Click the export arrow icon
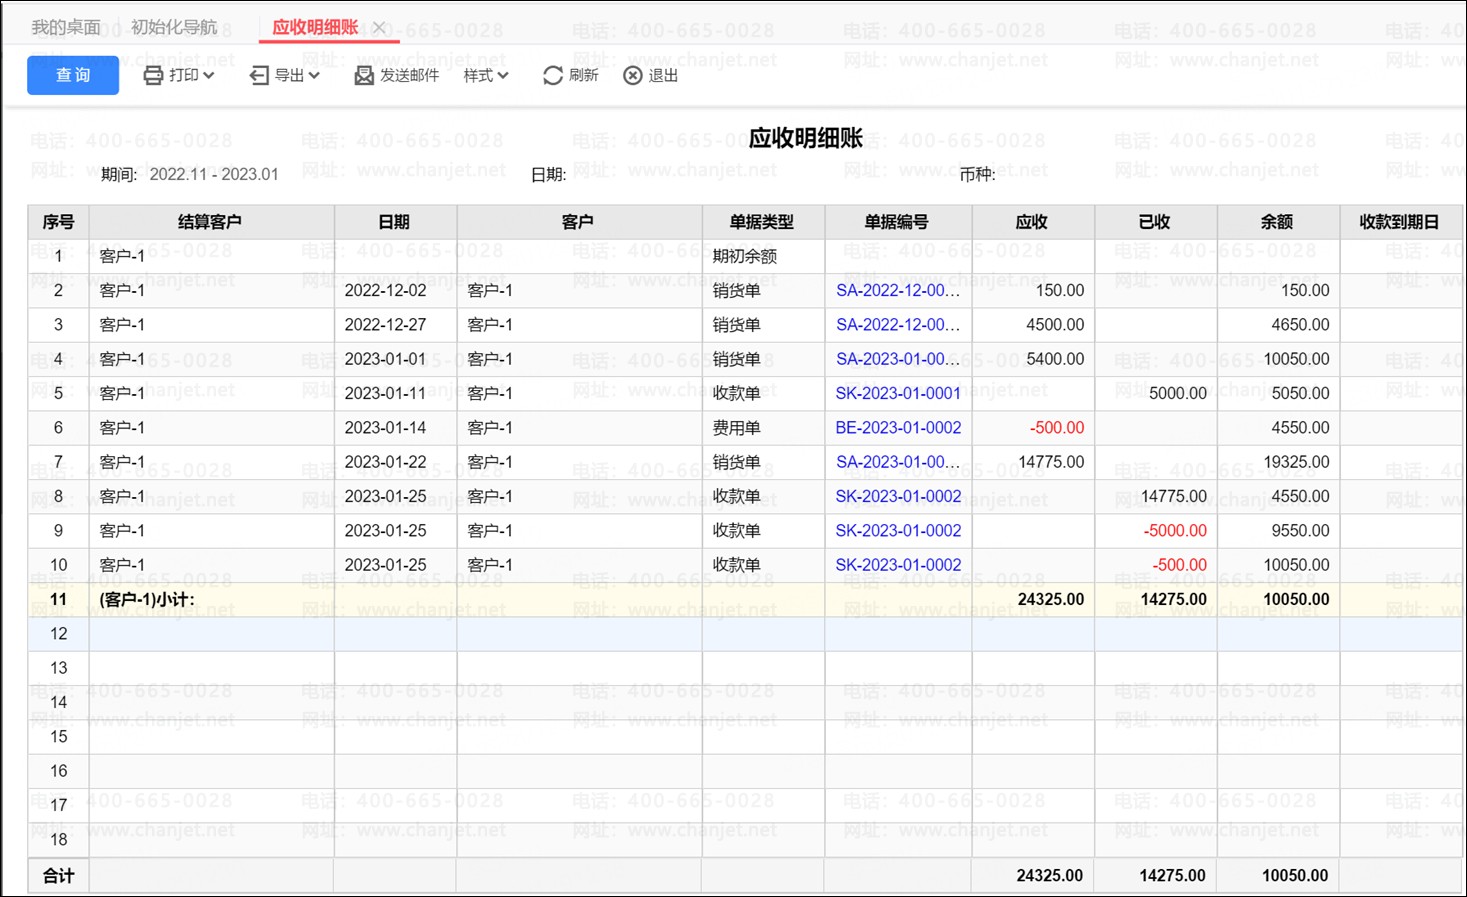The image size is (1467, 897). pyautogui.click(x=259, y=75)
